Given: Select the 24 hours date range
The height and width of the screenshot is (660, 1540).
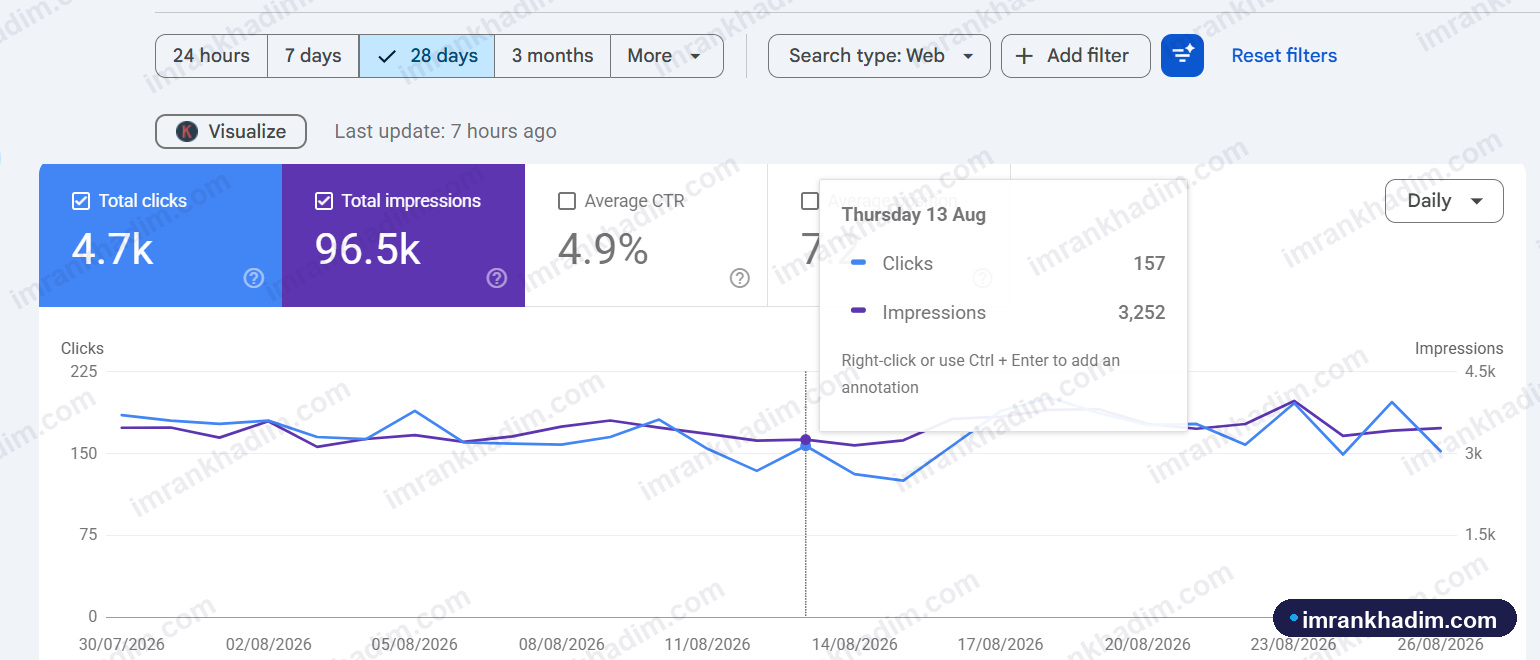Looking at the screenshot, I should pos(211,56).
